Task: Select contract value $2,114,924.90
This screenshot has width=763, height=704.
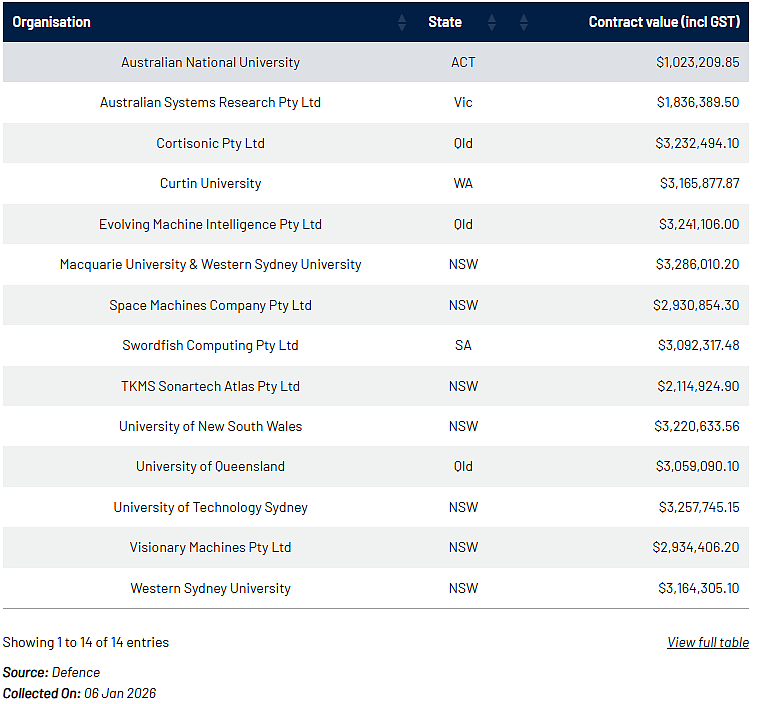Action: [698, 386]
